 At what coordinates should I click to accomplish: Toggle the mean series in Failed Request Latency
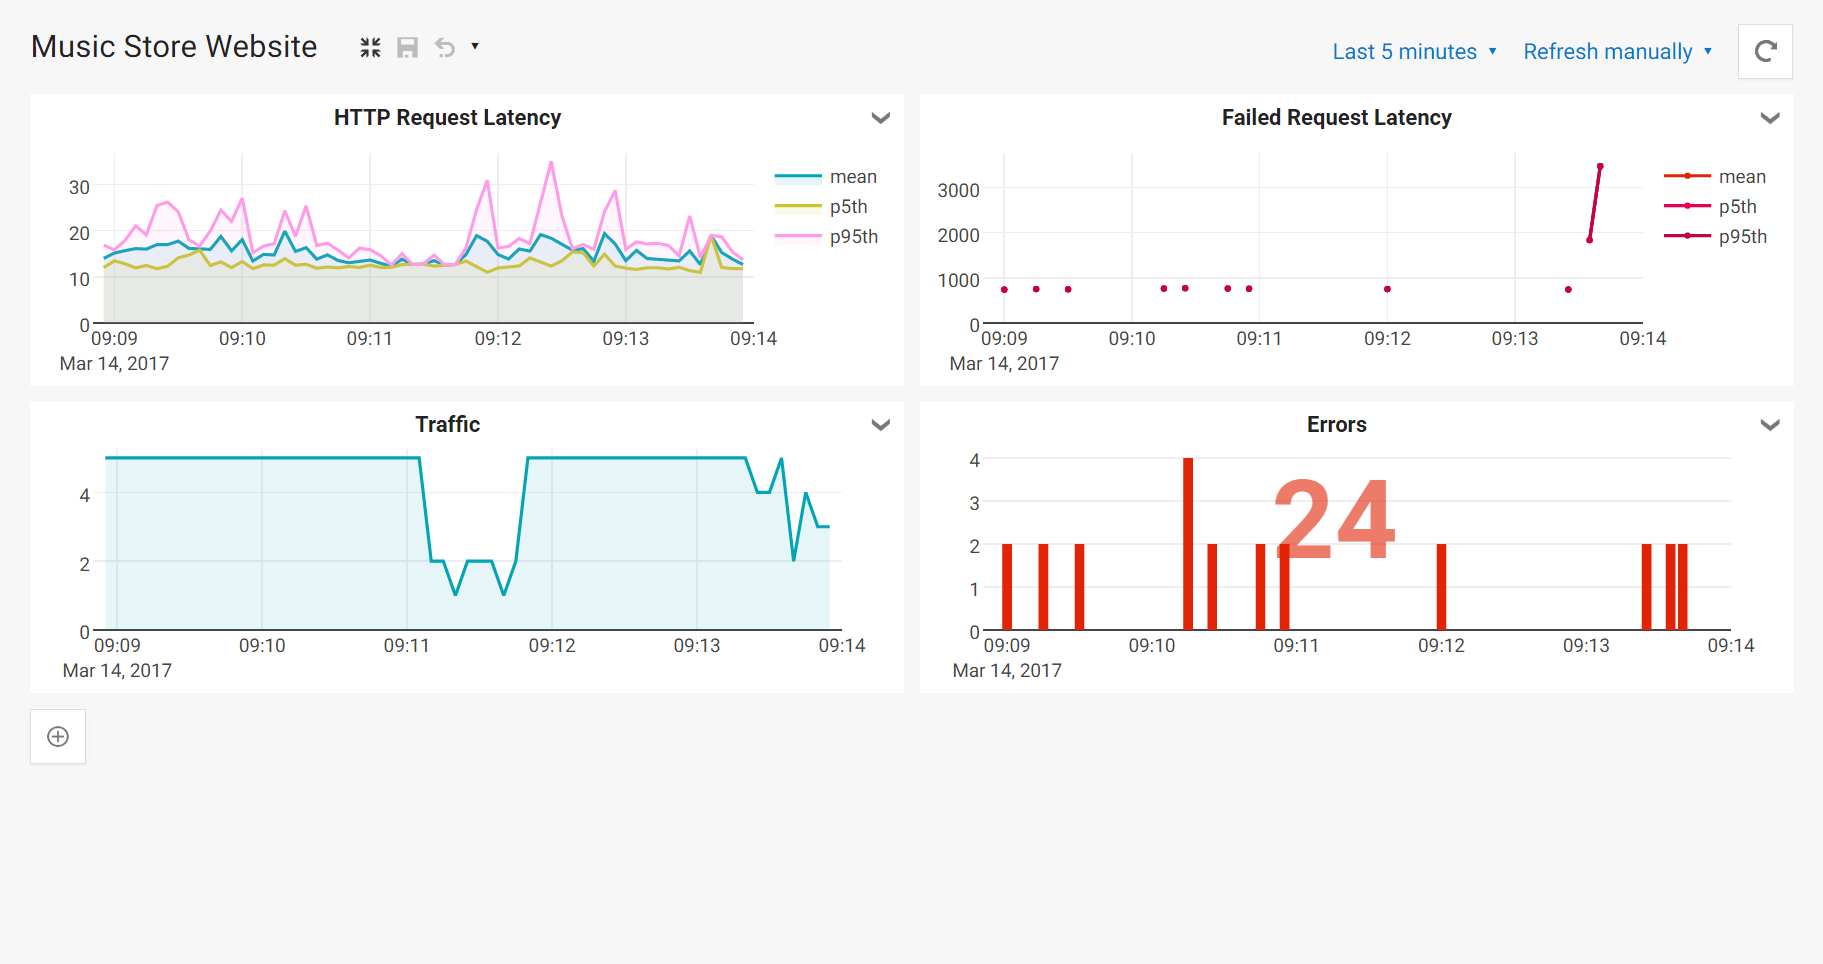click(1742, 176)
